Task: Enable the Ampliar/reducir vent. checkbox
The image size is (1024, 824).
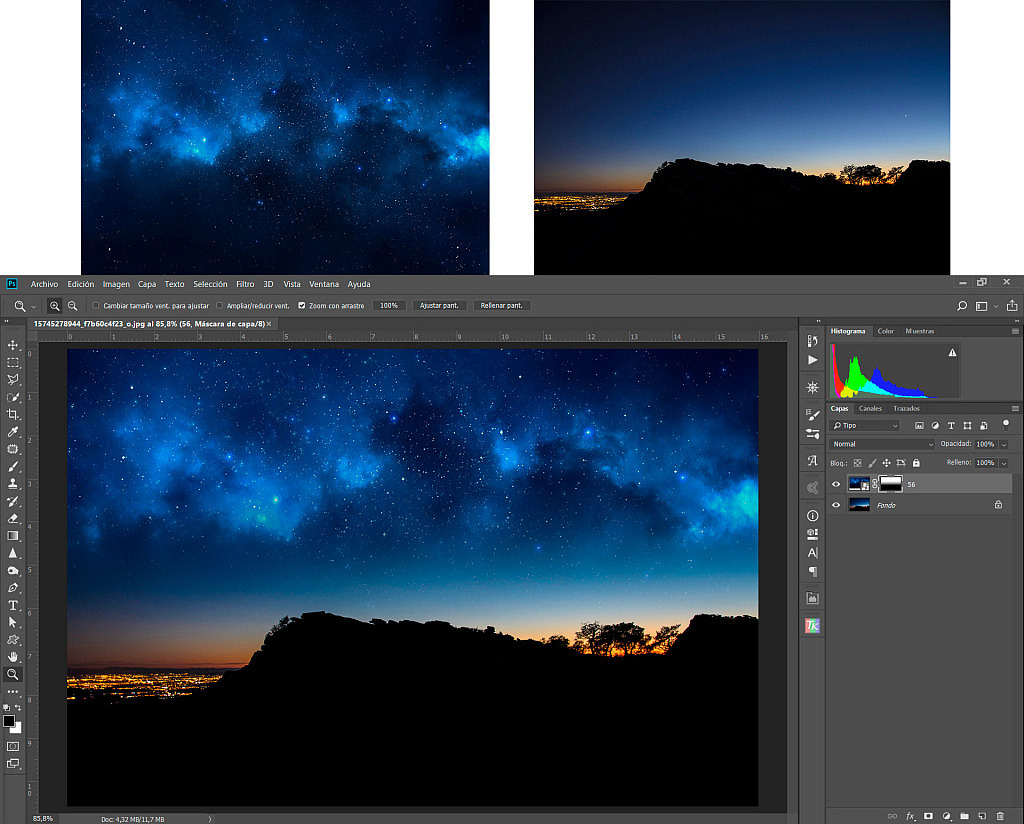Action: pos(219,305)
